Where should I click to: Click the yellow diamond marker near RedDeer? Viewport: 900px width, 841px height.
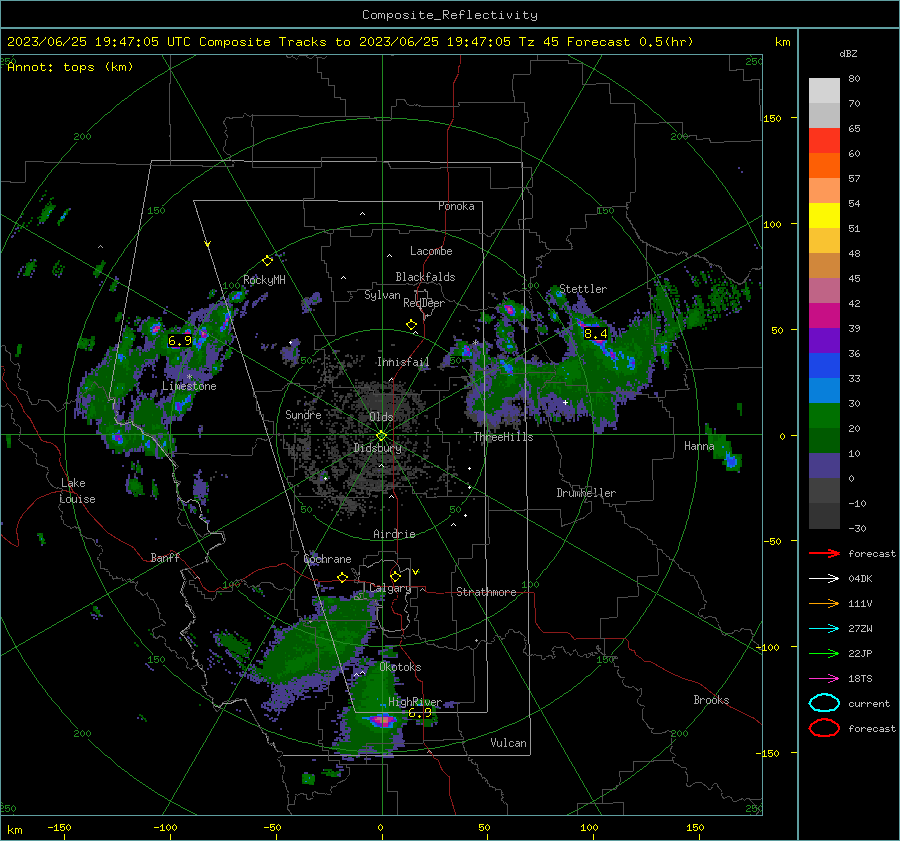(412, 325)
